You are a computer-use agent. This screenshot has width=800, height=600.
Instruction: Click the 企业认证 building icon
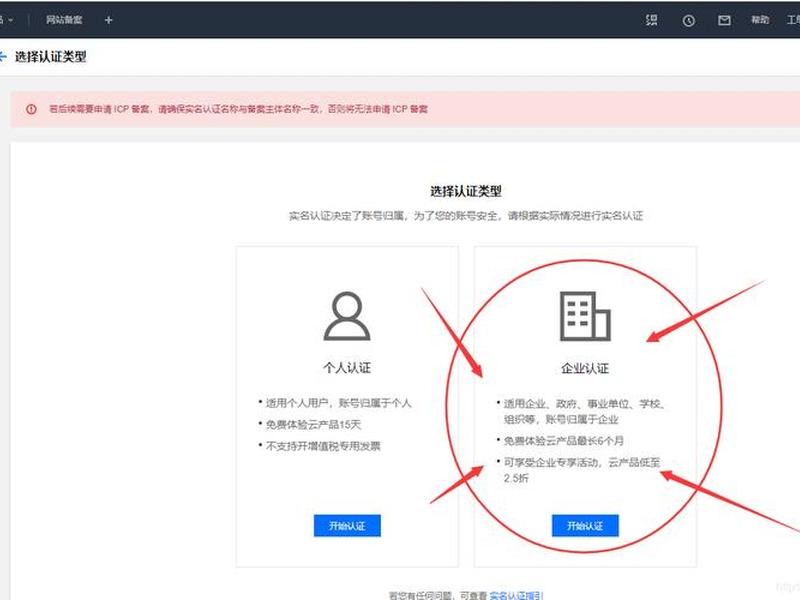(x=585, y=316)
